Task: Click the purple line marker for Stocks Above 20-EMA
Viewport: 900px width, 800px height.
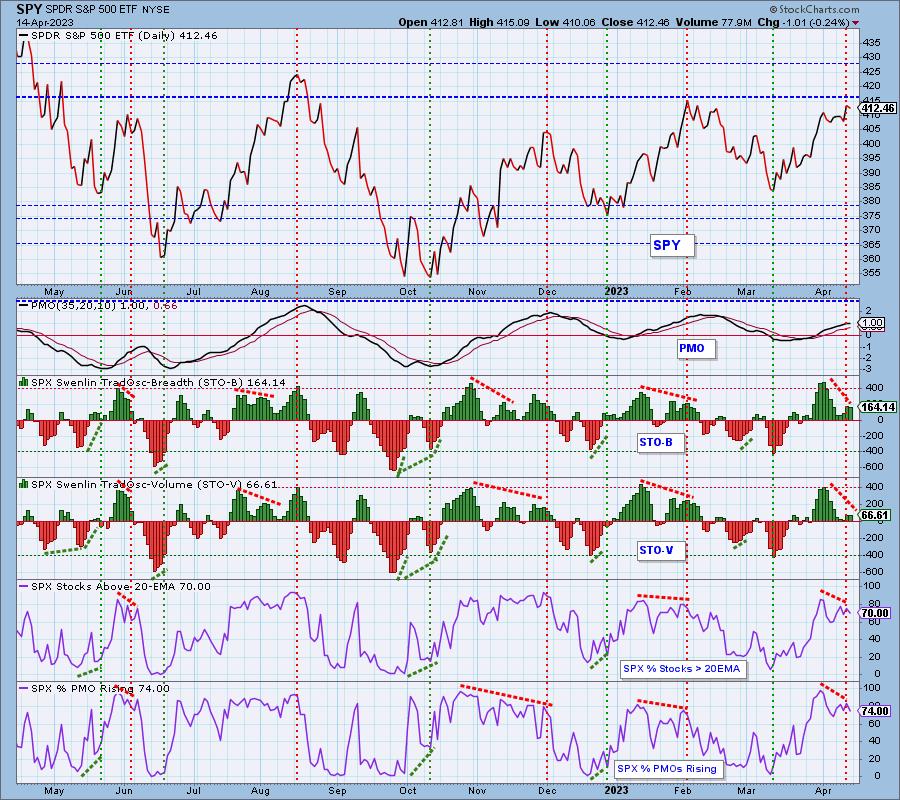Action: click(x=23, y=587)
